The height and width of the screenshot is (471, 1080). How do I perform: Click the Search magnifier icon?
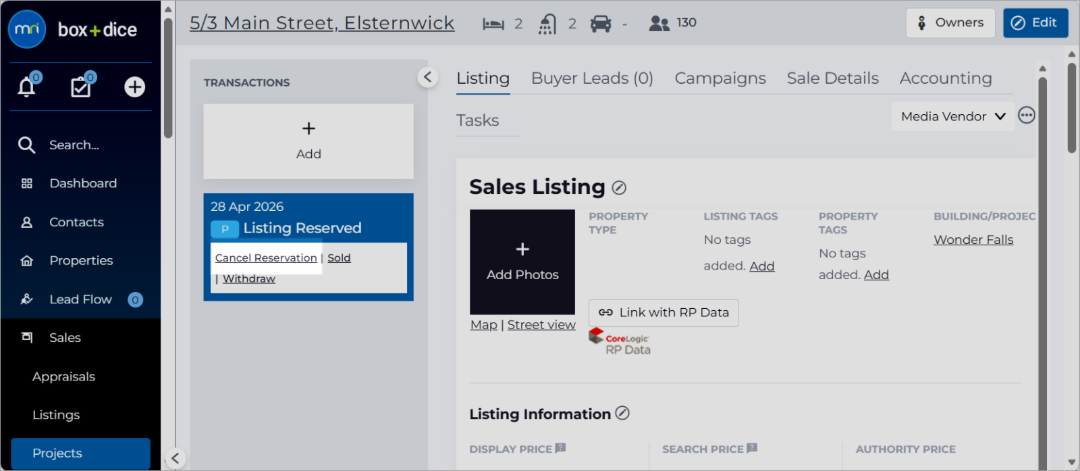click(x=26, y=145)
